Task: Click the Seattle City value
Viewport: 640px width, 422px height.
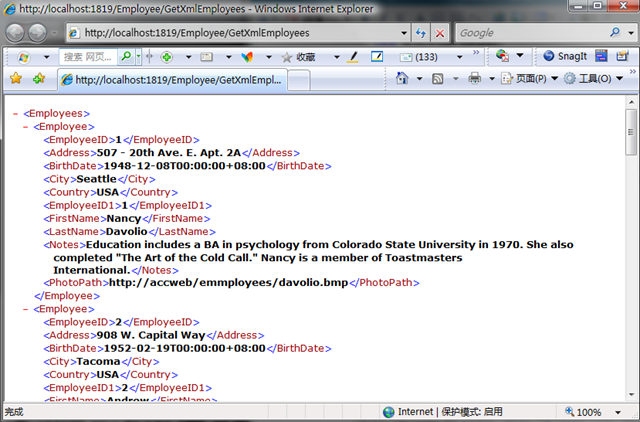Action: pos(96,179)
